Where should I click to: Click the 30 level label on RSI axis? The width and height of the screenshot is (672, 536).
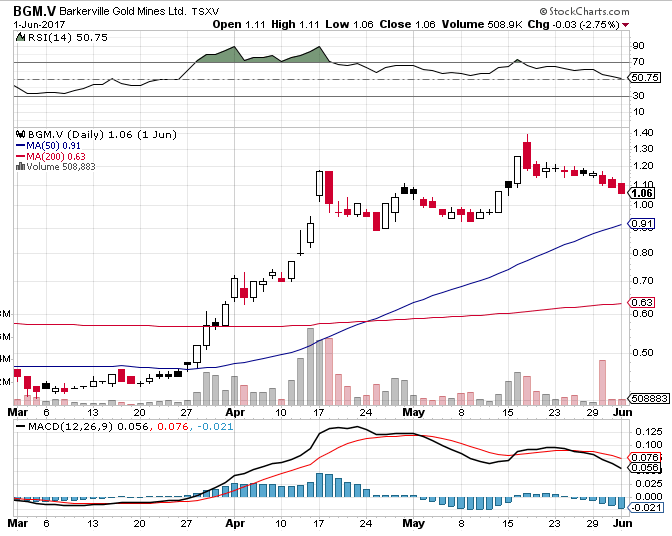click(x=638, y=96)
